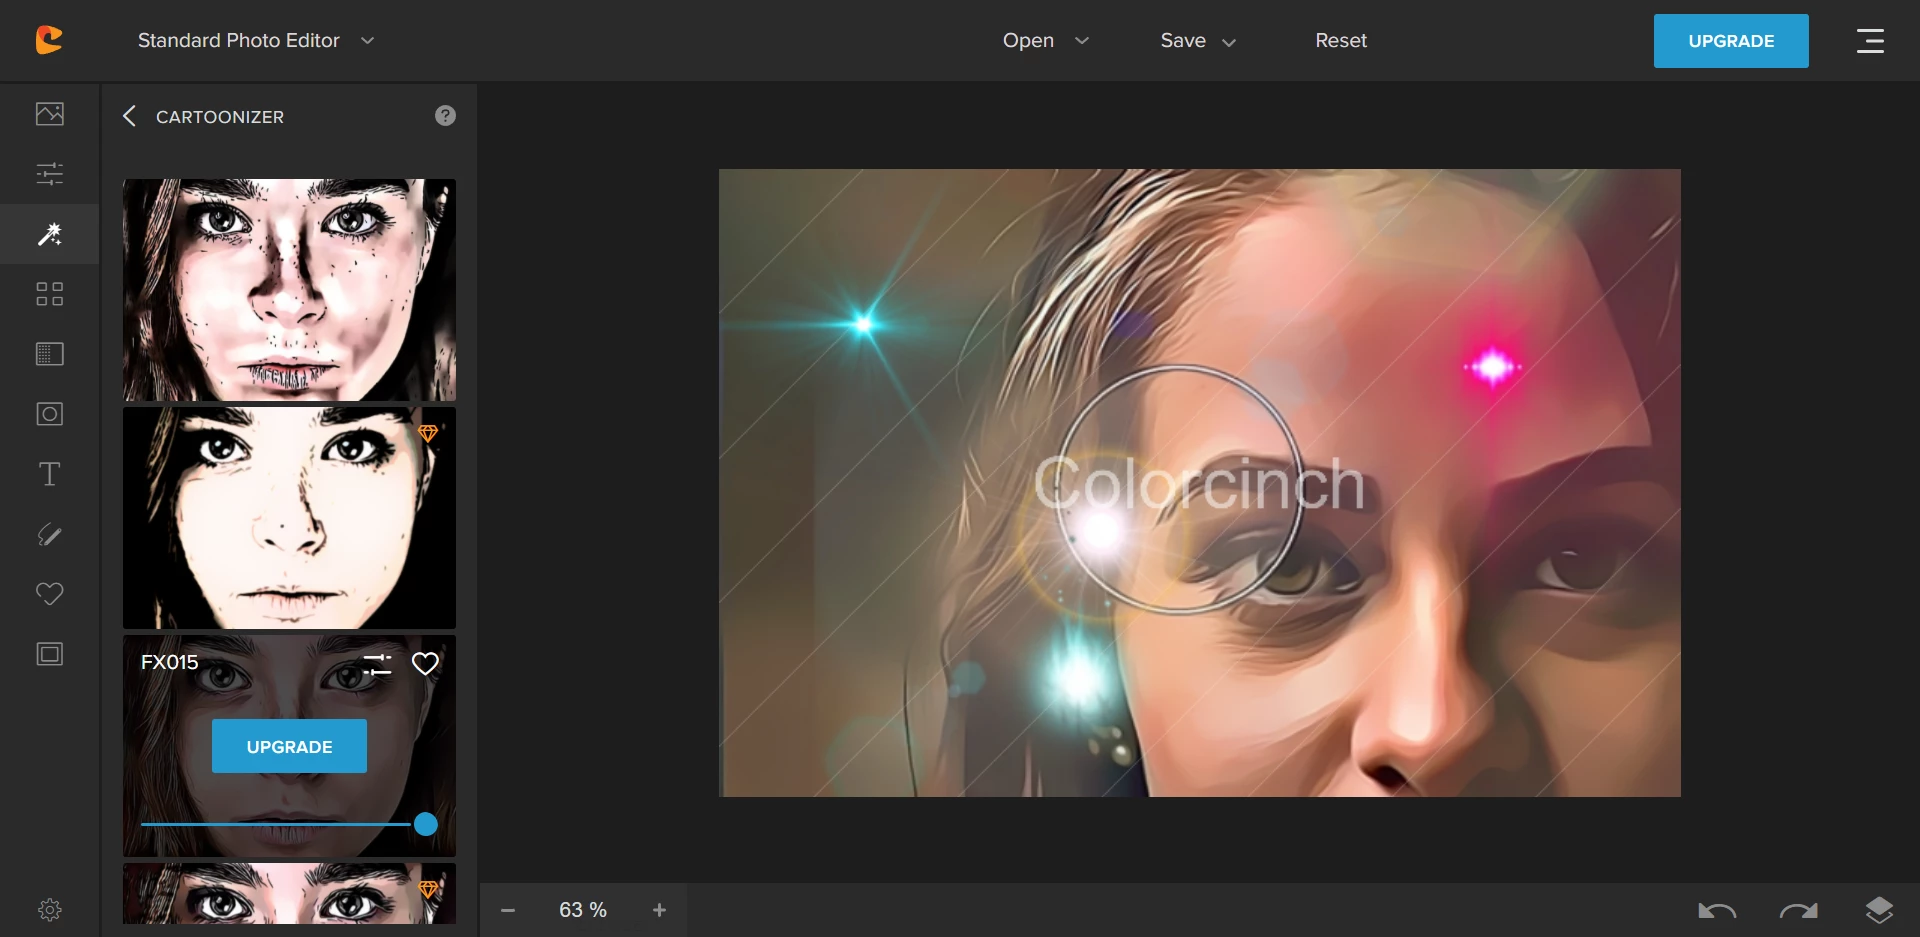The height and width of the screenshot is (937, 1920).
Task: Apply the first sketch cartoon thumbnail
Action: 289,290
